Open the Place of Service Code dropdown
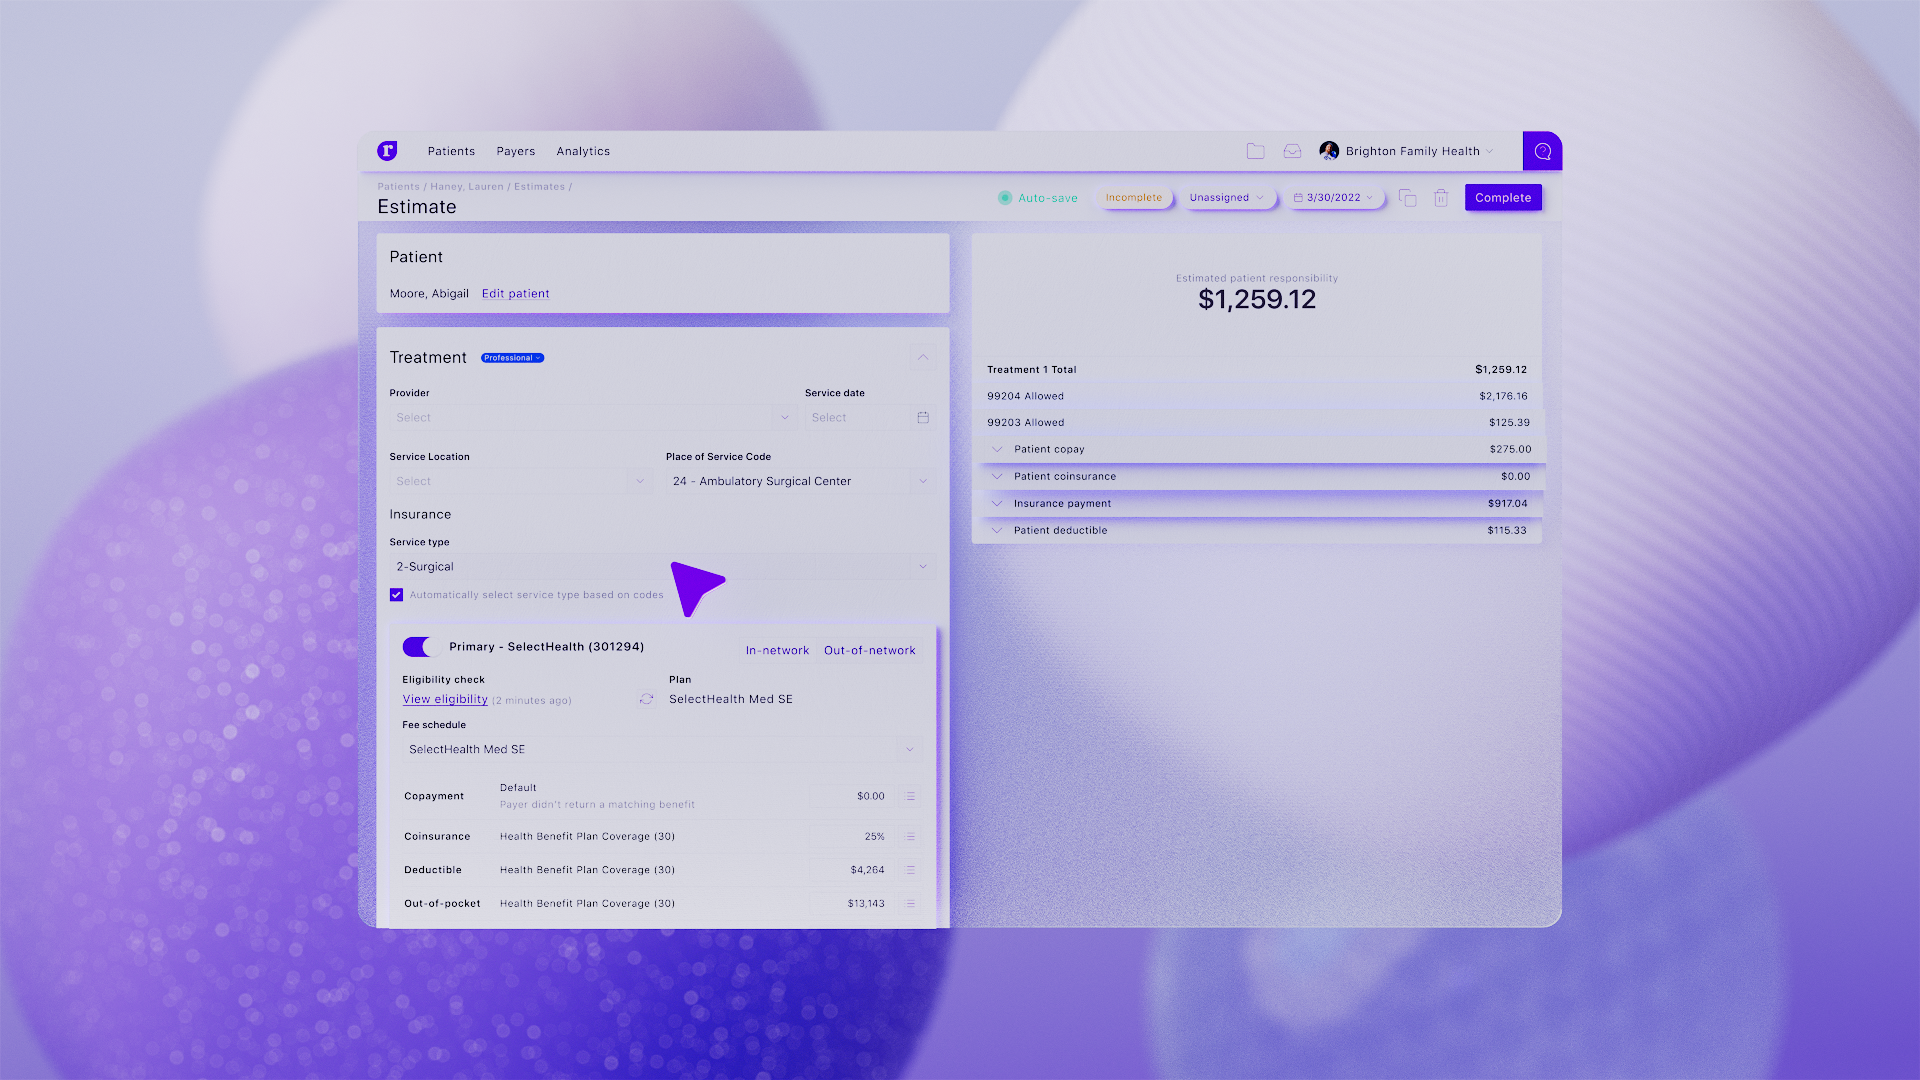Image resolution: width=1920 pixels, height=1080 pixels. 801,481
